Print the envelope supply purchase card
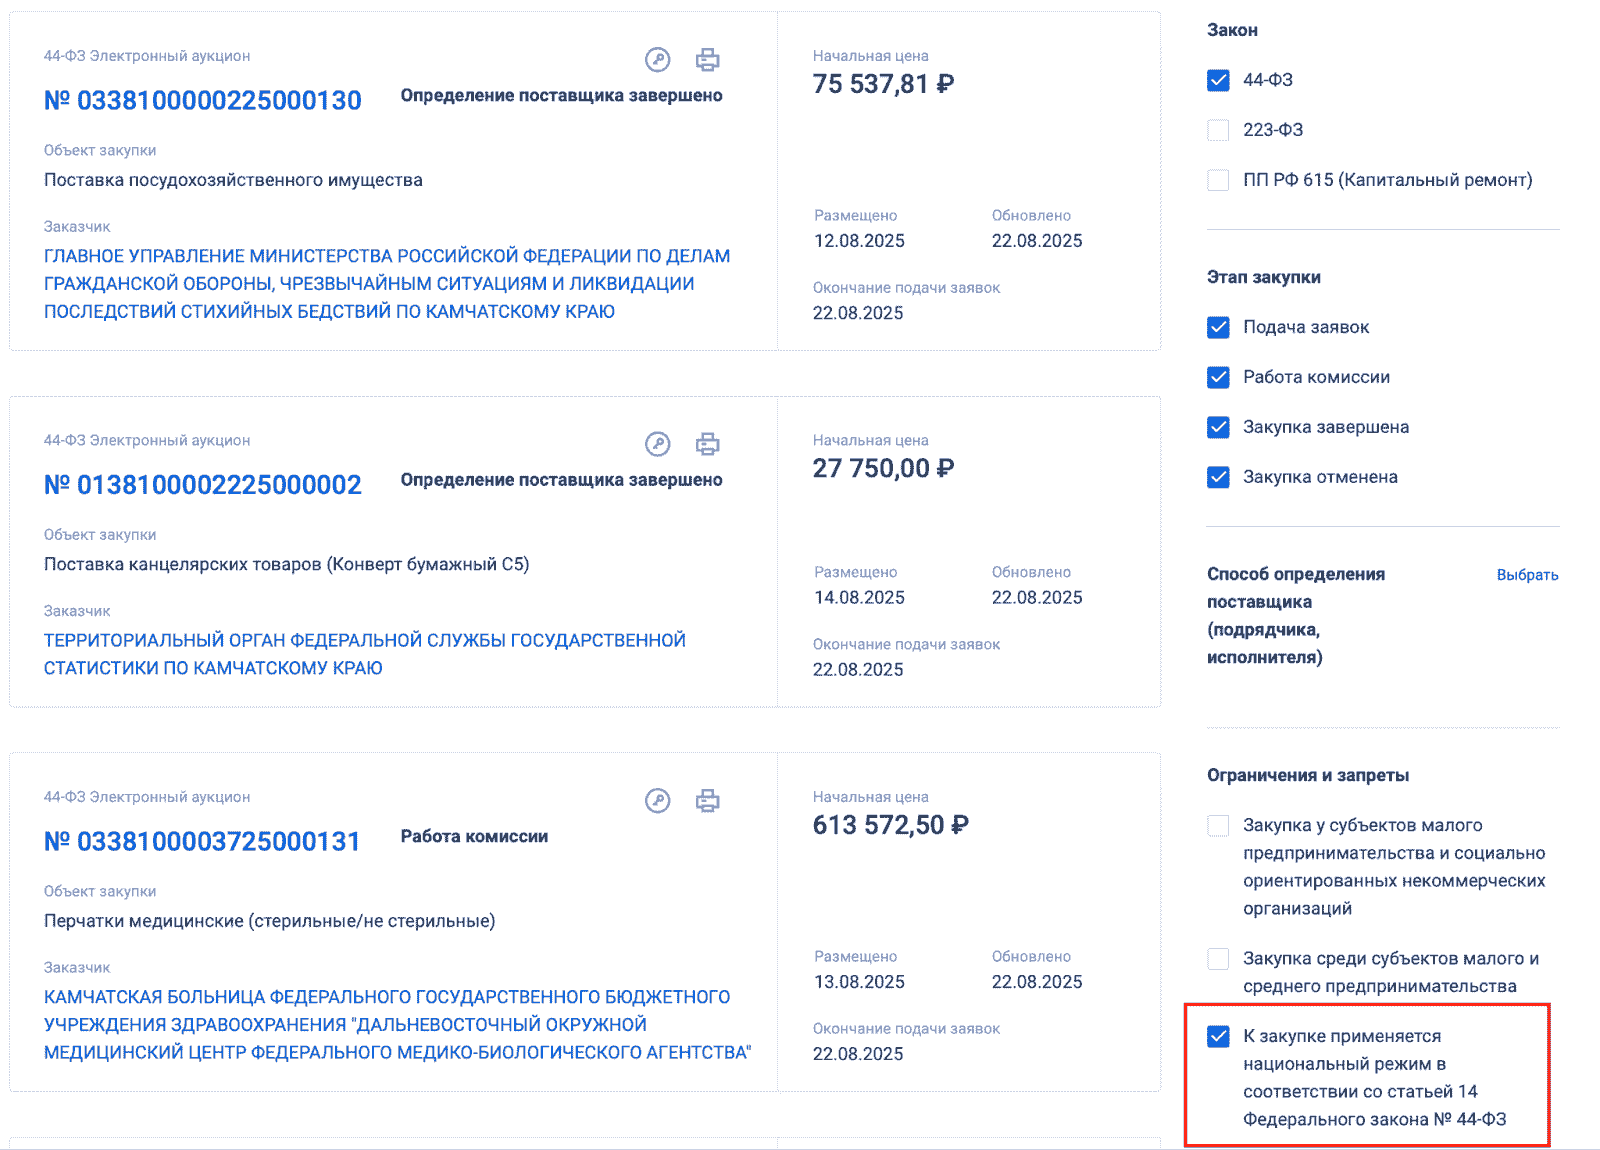Screen dimensions: 1600x1150 pos(708,444)
